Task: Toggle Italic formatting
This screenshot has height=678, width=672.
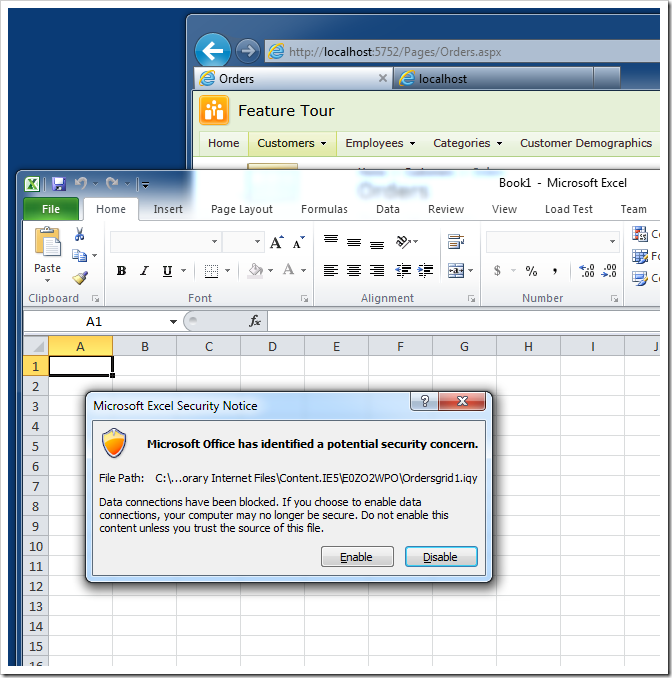Action: (x=144, y=271)
